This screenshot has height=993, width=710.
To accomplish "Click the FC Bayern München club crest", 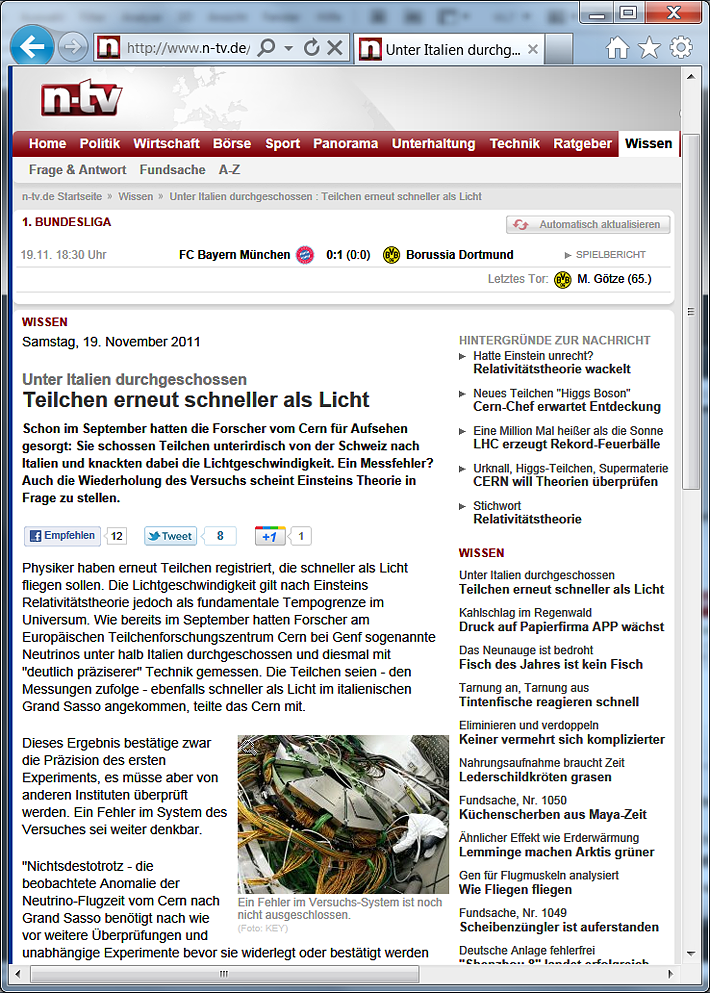I will tap(305, 255).
